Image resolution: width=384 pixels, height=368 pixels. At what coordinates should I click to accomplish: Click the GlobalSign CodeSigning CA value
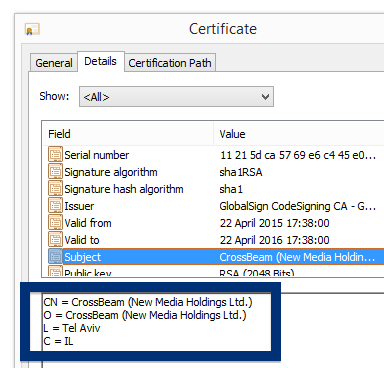click(298, 206)
